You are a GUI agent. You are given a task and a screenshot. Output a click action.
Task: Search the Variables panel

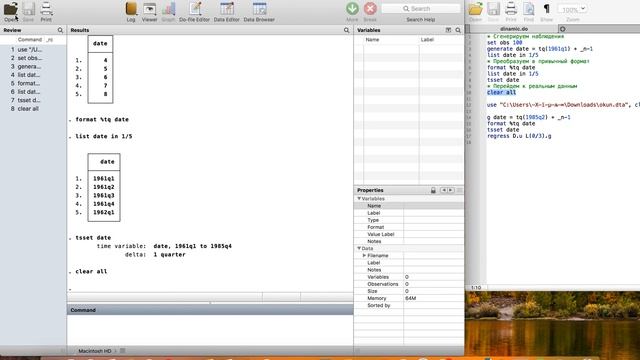click(458, 30)
